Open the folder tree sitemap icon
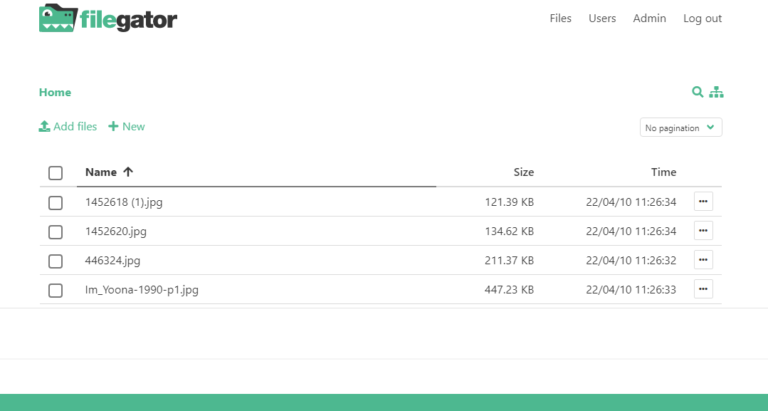This screenshot has height=411, width=768. (x=716, y=92)
